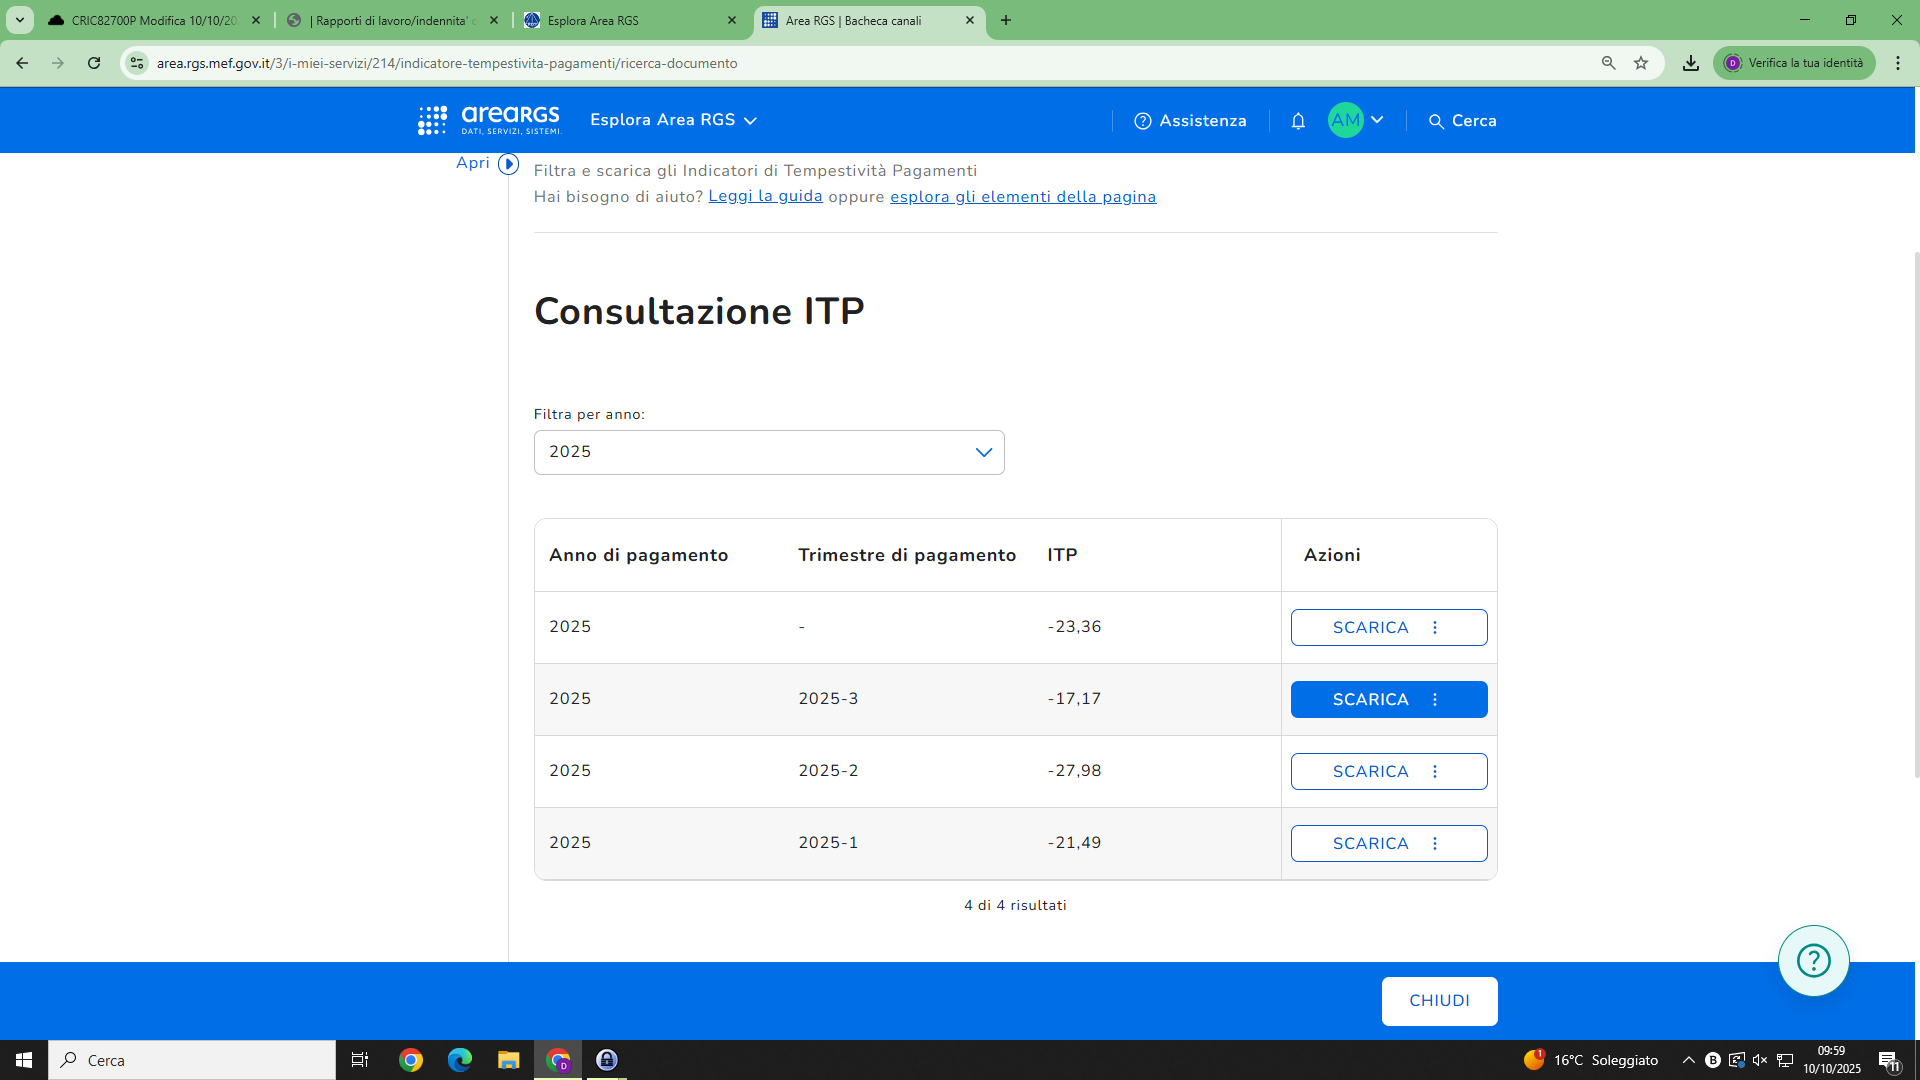
Task: Click the Cerca search in the header
Action: pyautogui.click(x=1462, y=121)
